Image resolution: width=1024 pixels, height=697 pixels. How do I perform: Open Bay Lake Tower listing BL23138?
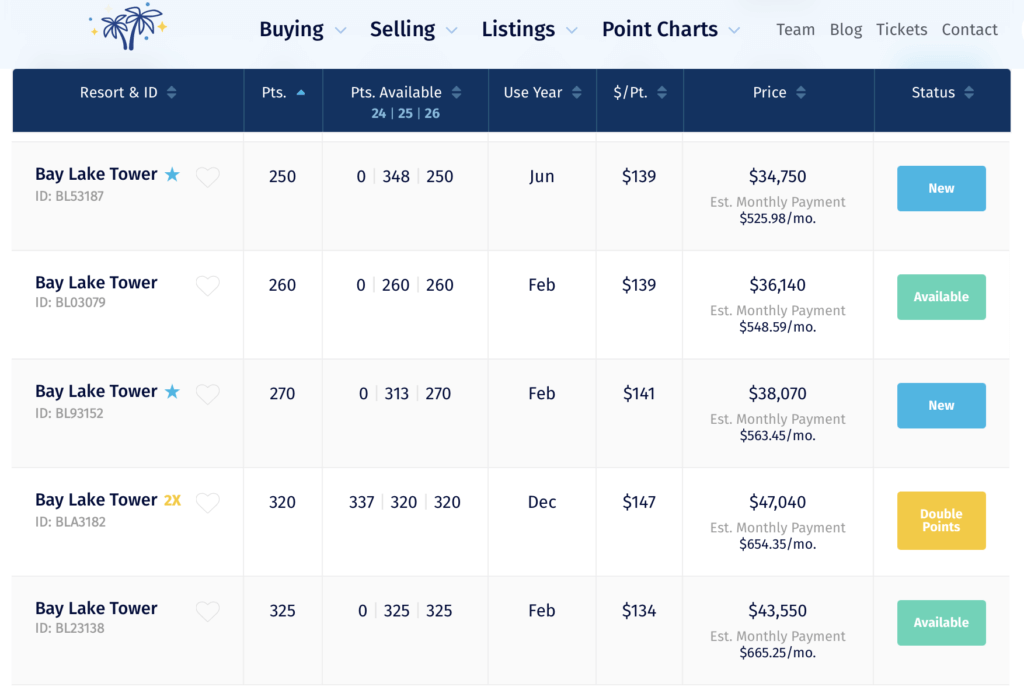96,608
